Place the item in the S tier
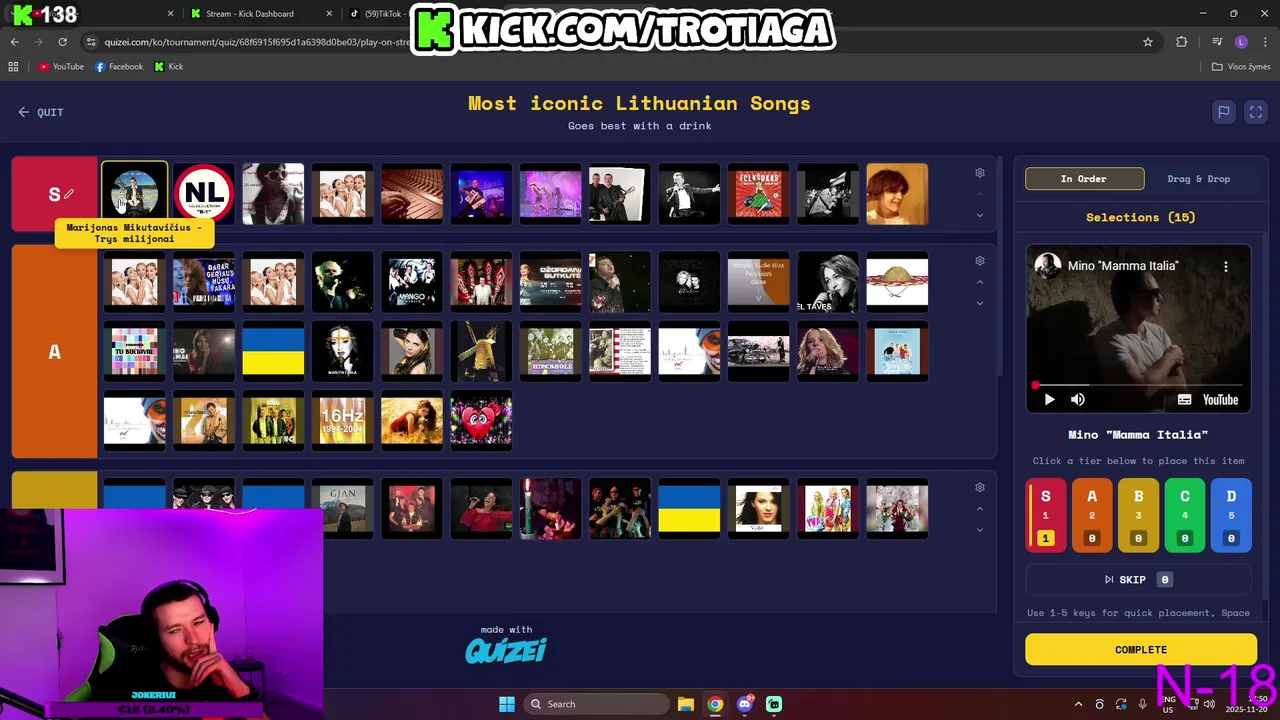1280x720 pixels. [1046, 515]
